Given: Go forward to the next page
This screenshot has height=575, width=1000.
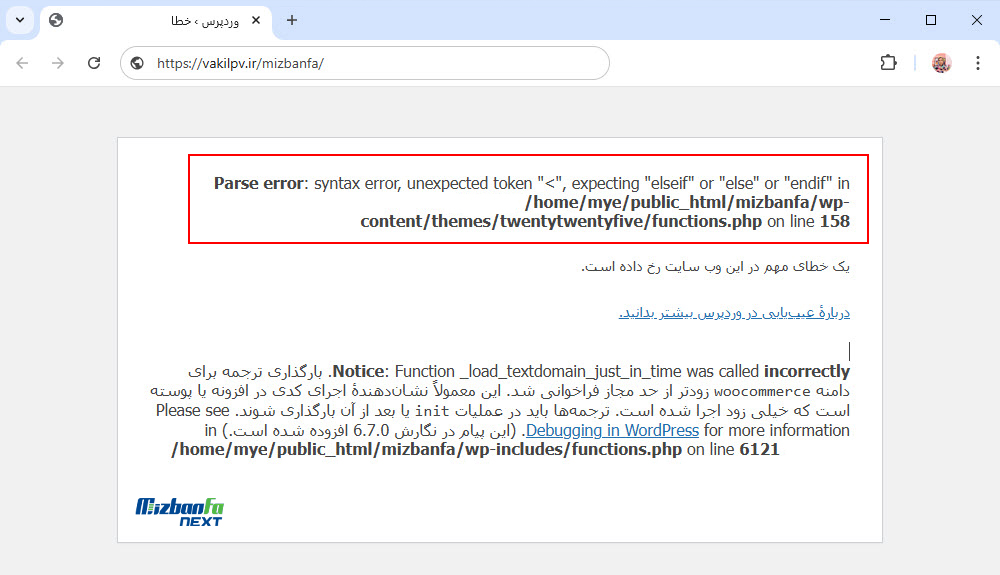Looking at the screenshot, I should tap(58, 63).
